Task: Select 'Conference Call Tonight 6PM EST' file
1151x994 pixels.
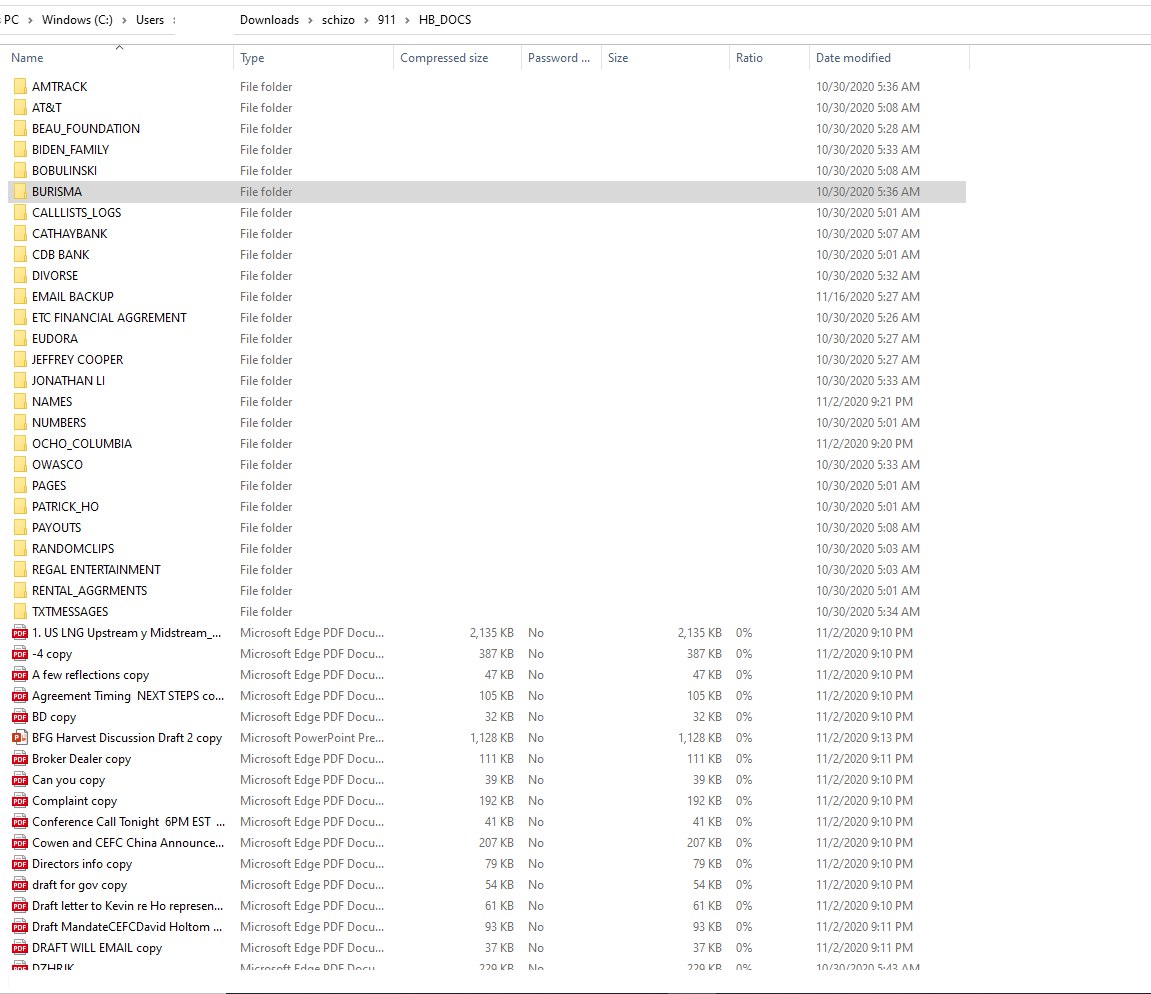Action: coord(128,822)
